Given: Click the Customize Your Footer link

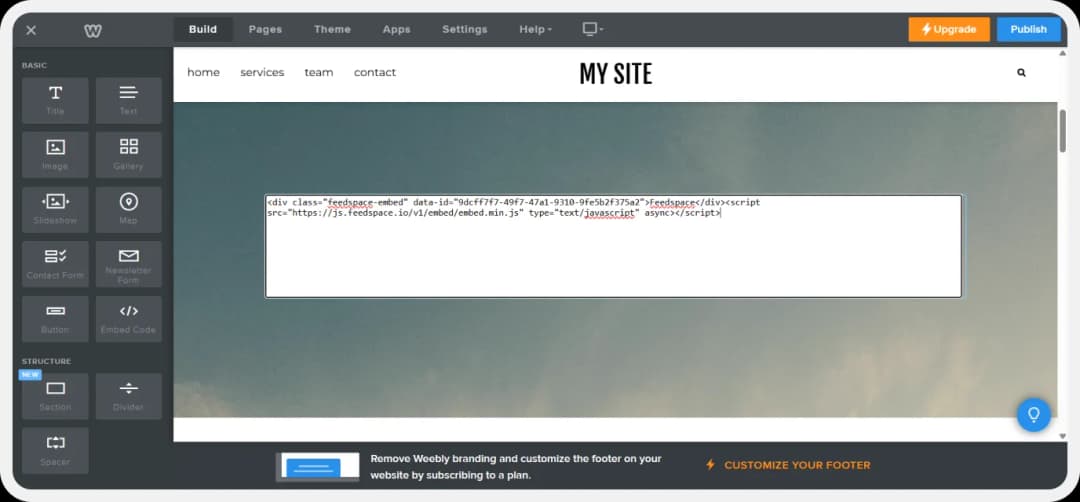Looking at the screenshot, I should [787, 466].
